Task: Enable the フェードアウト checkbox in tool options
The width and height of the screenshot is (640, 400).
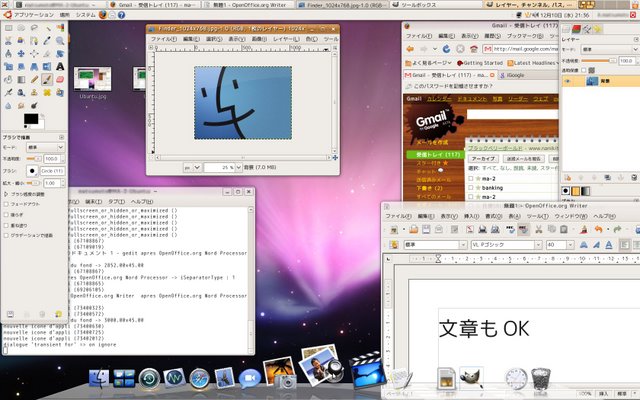Action: click(7, 203)
